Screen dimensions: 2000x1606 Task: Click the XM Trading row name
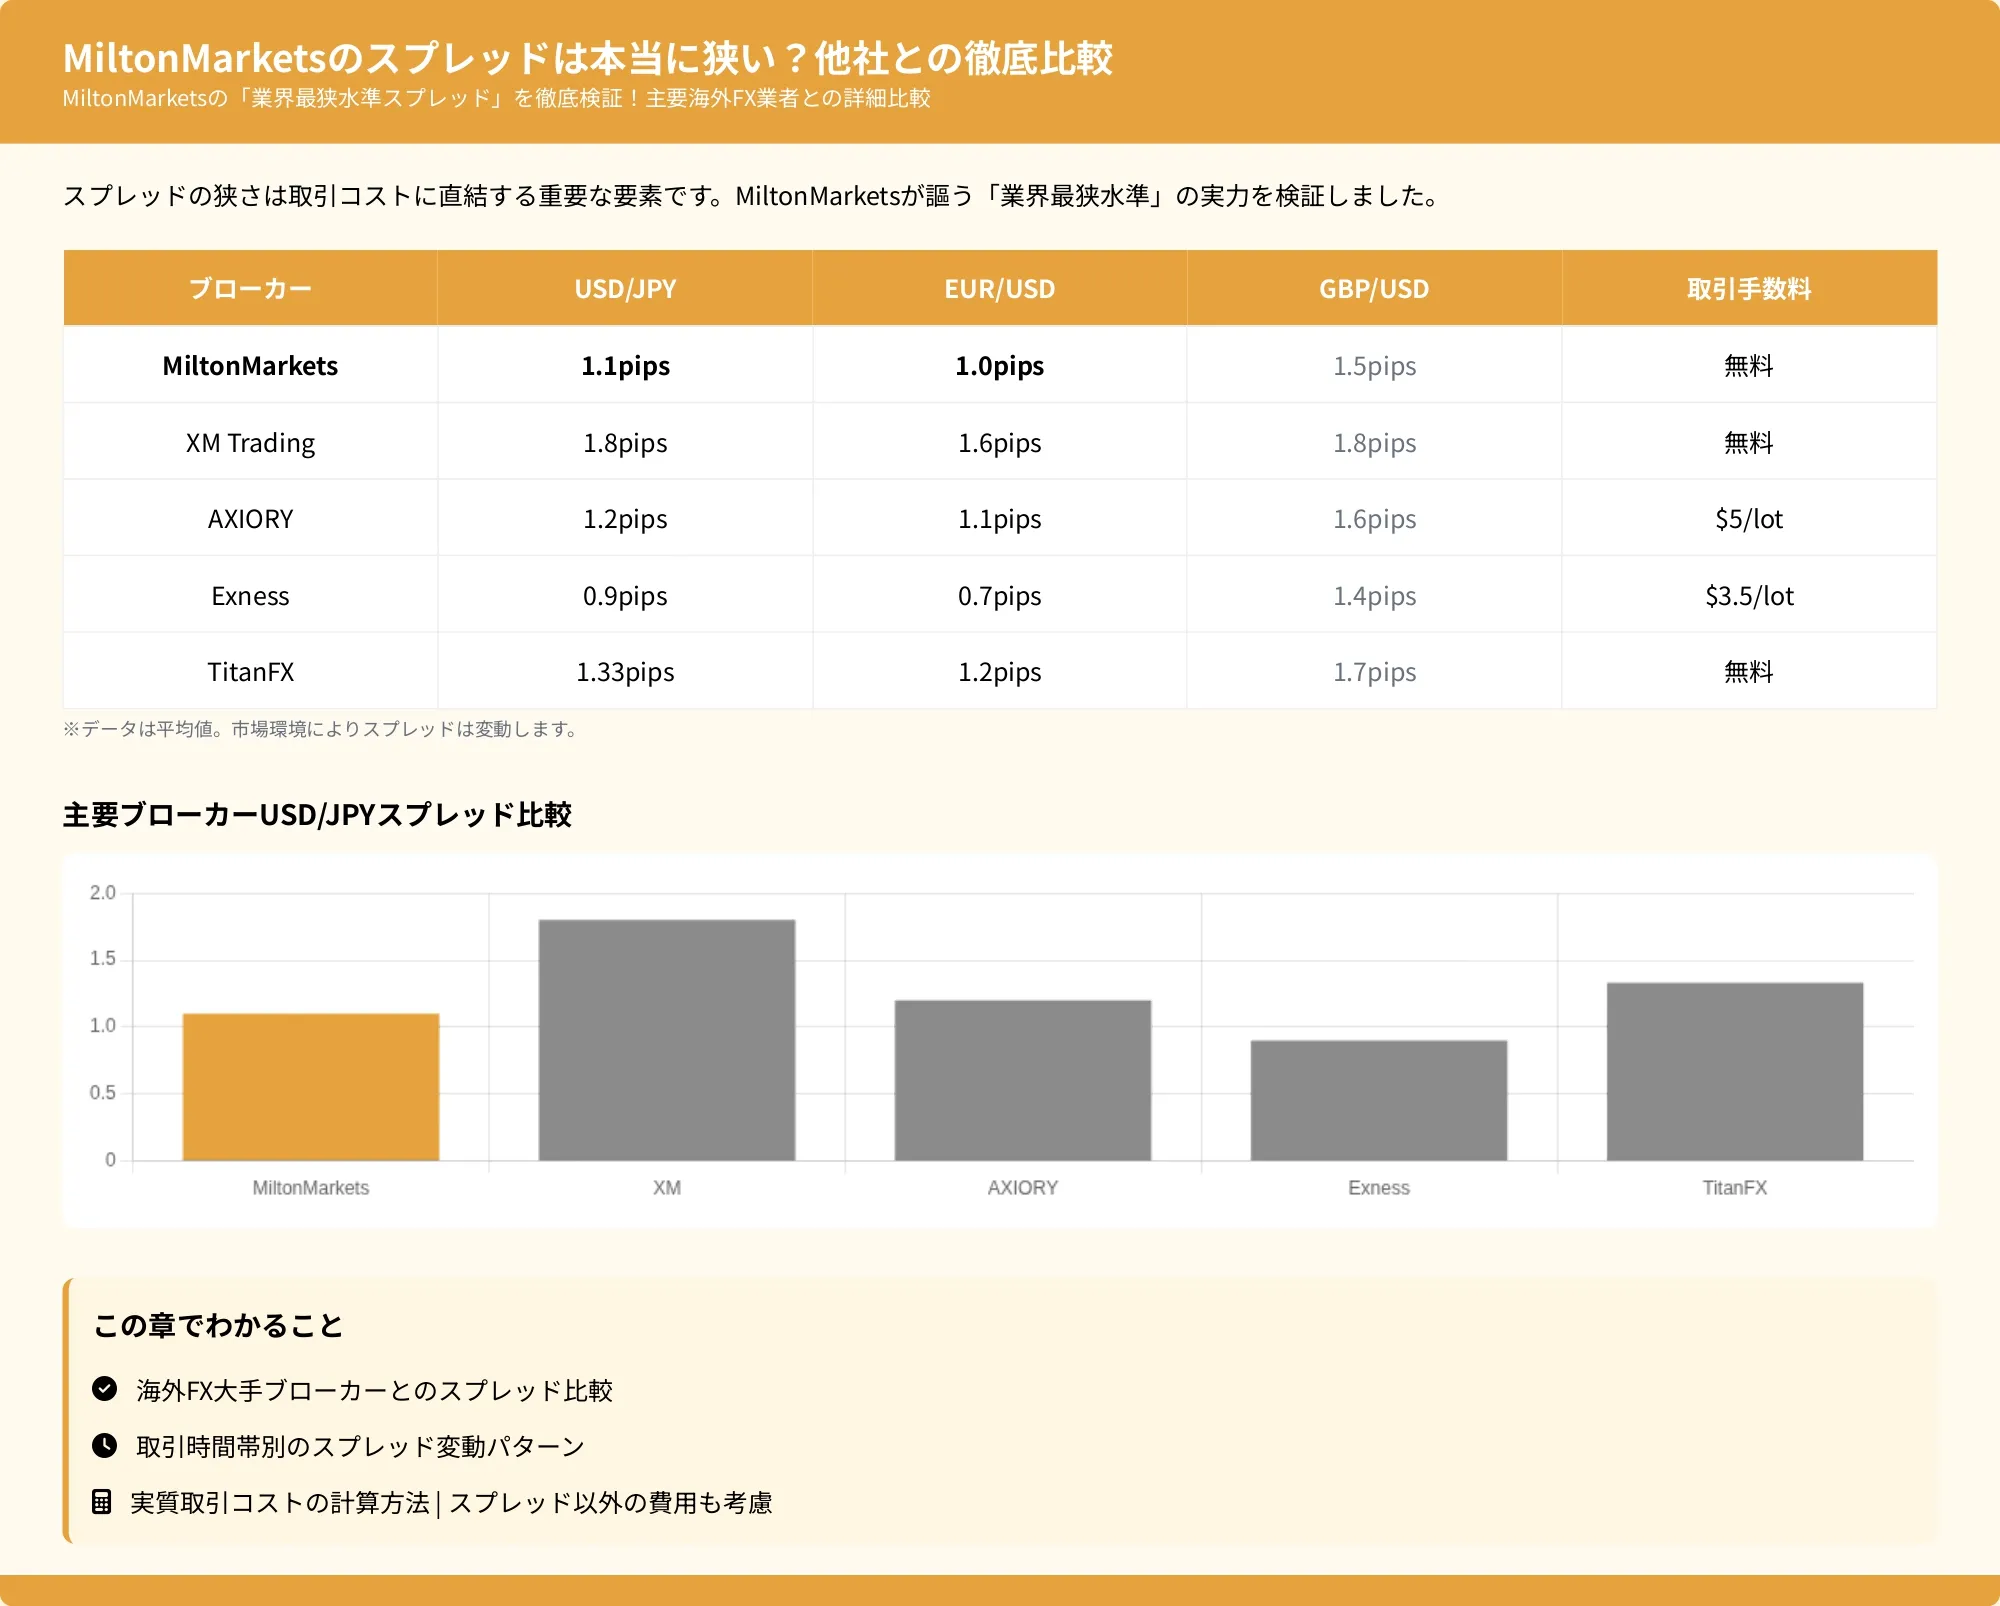point(250,443)
